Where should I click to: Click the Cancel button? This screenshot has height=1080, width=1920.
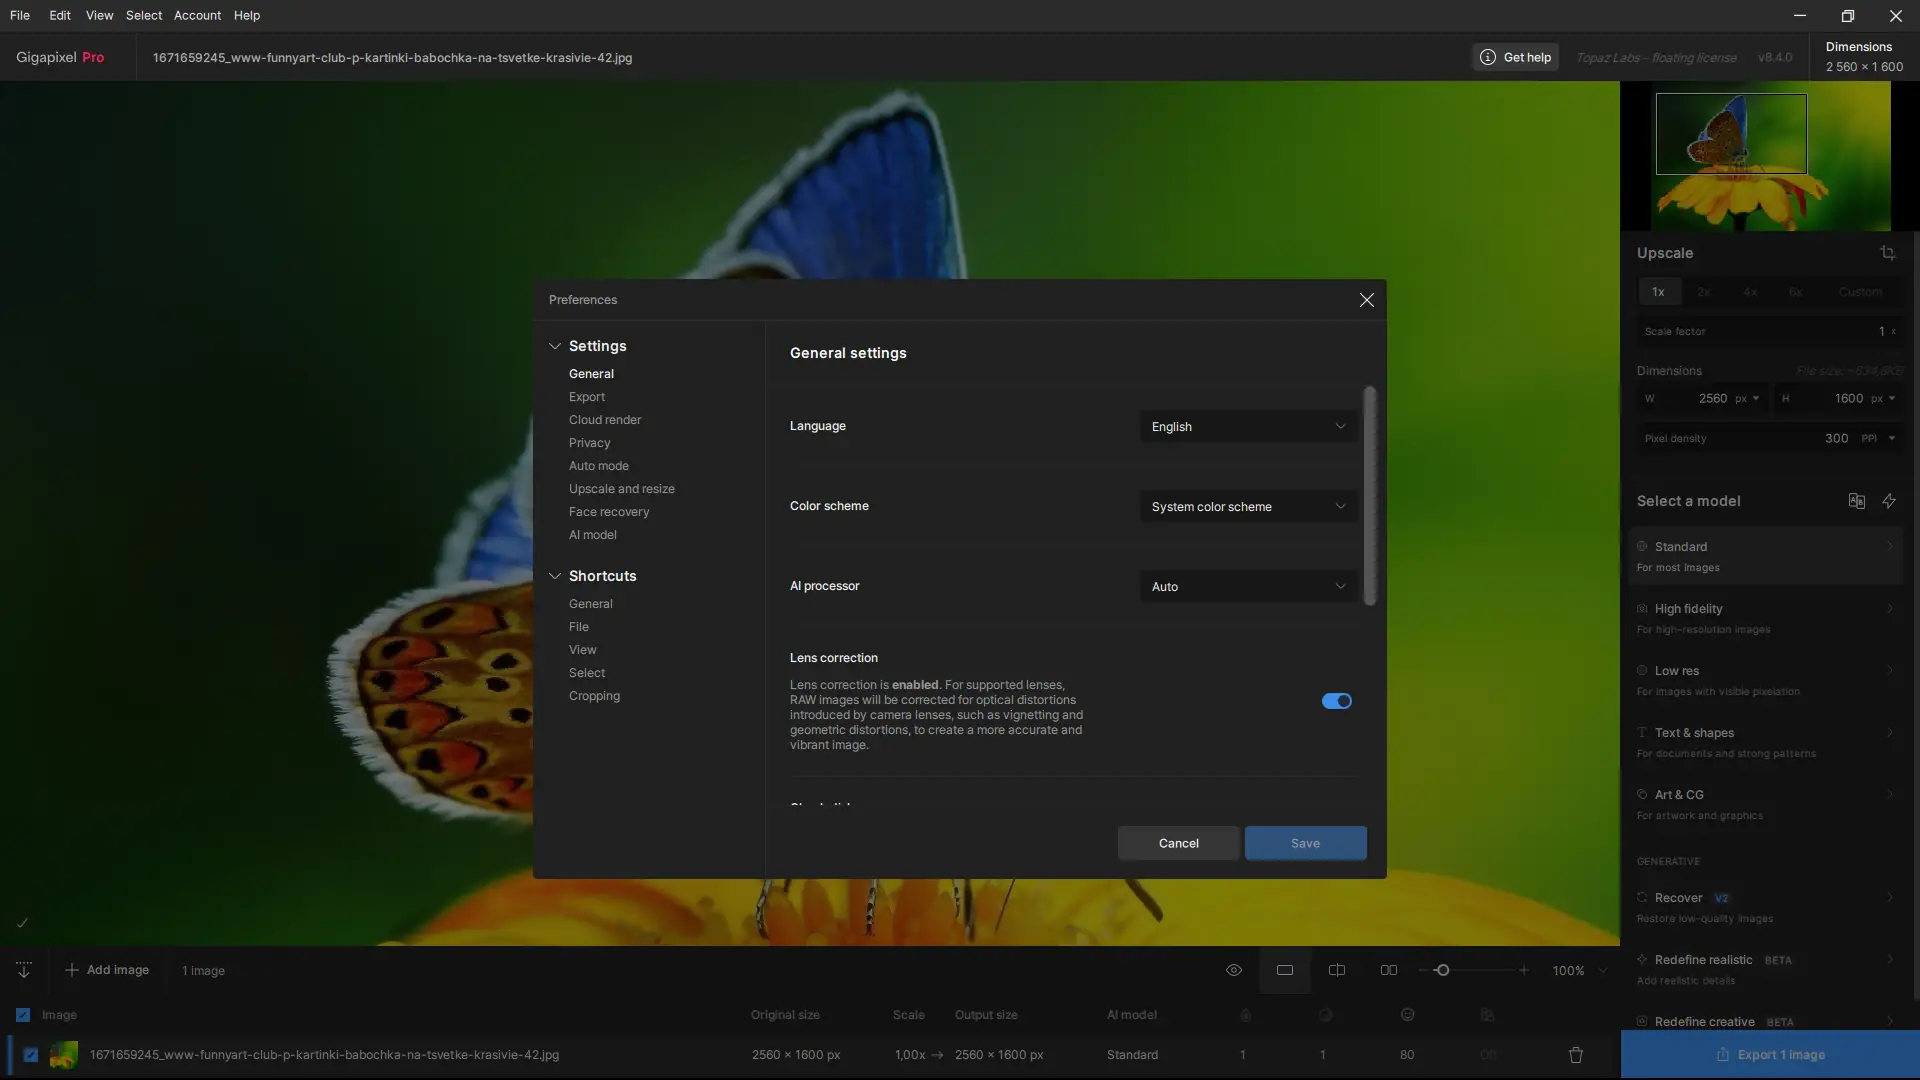click(1178, 843)
